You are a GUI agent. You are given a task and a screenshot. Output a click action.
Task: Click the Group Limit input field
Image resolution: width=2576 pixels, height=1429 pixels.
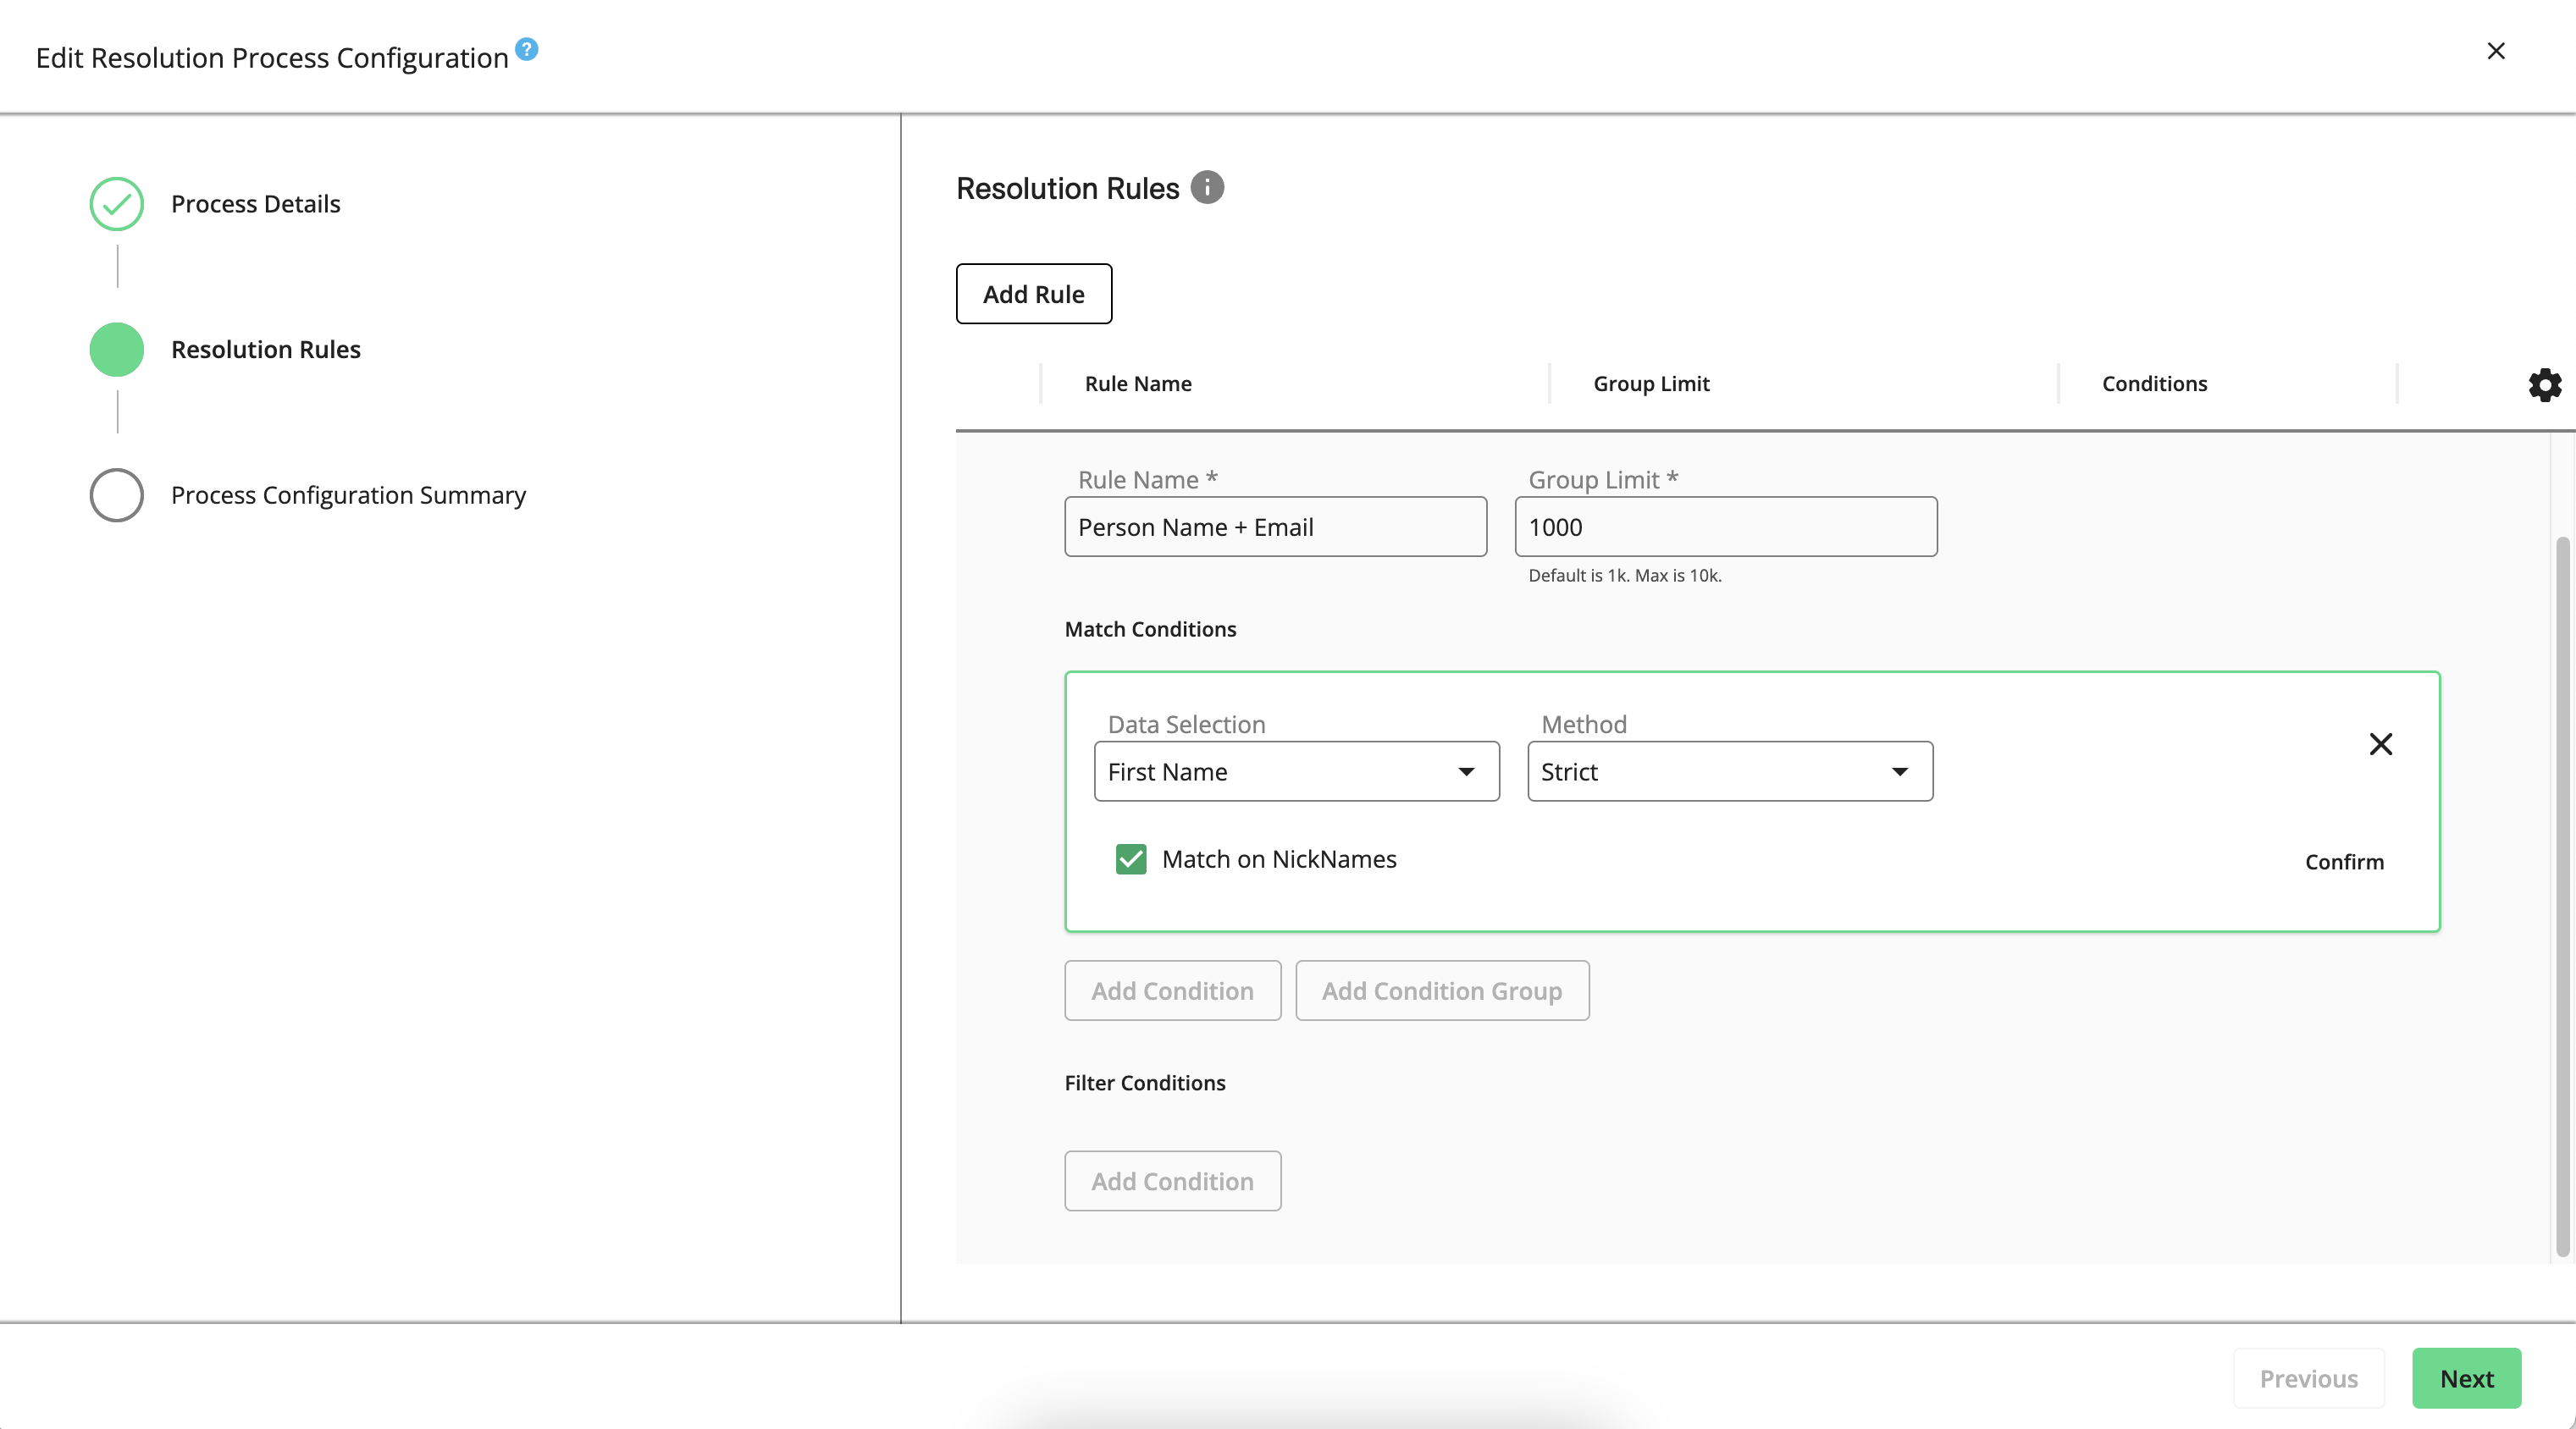click(1725, 527)
